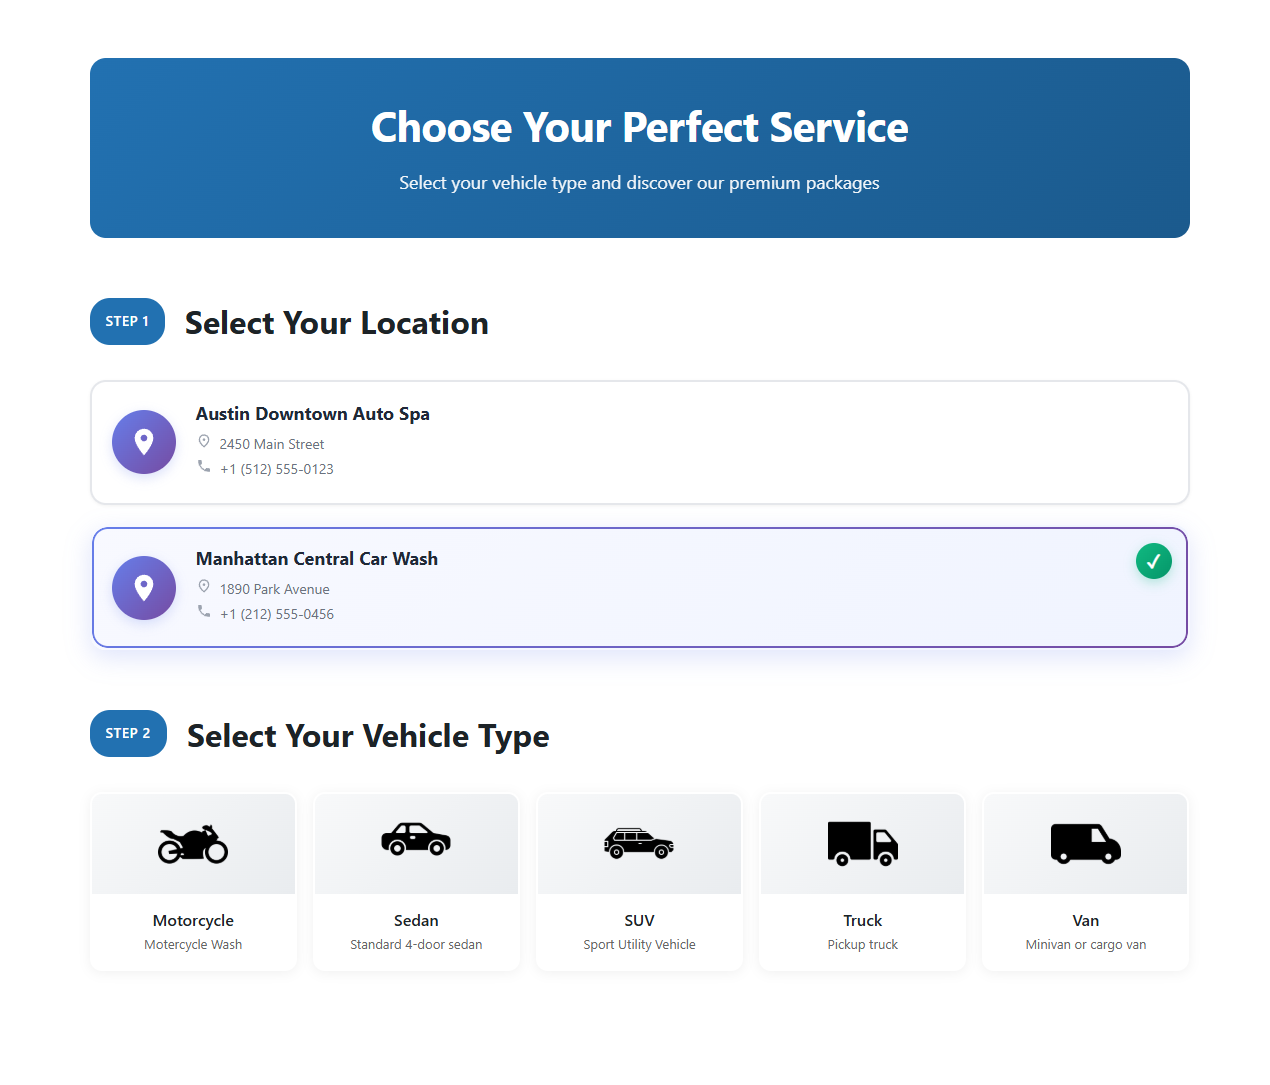Click the motorcycle vehicle icon
The height and width of the screenshot is (1085, 1270).
(193, 844)
